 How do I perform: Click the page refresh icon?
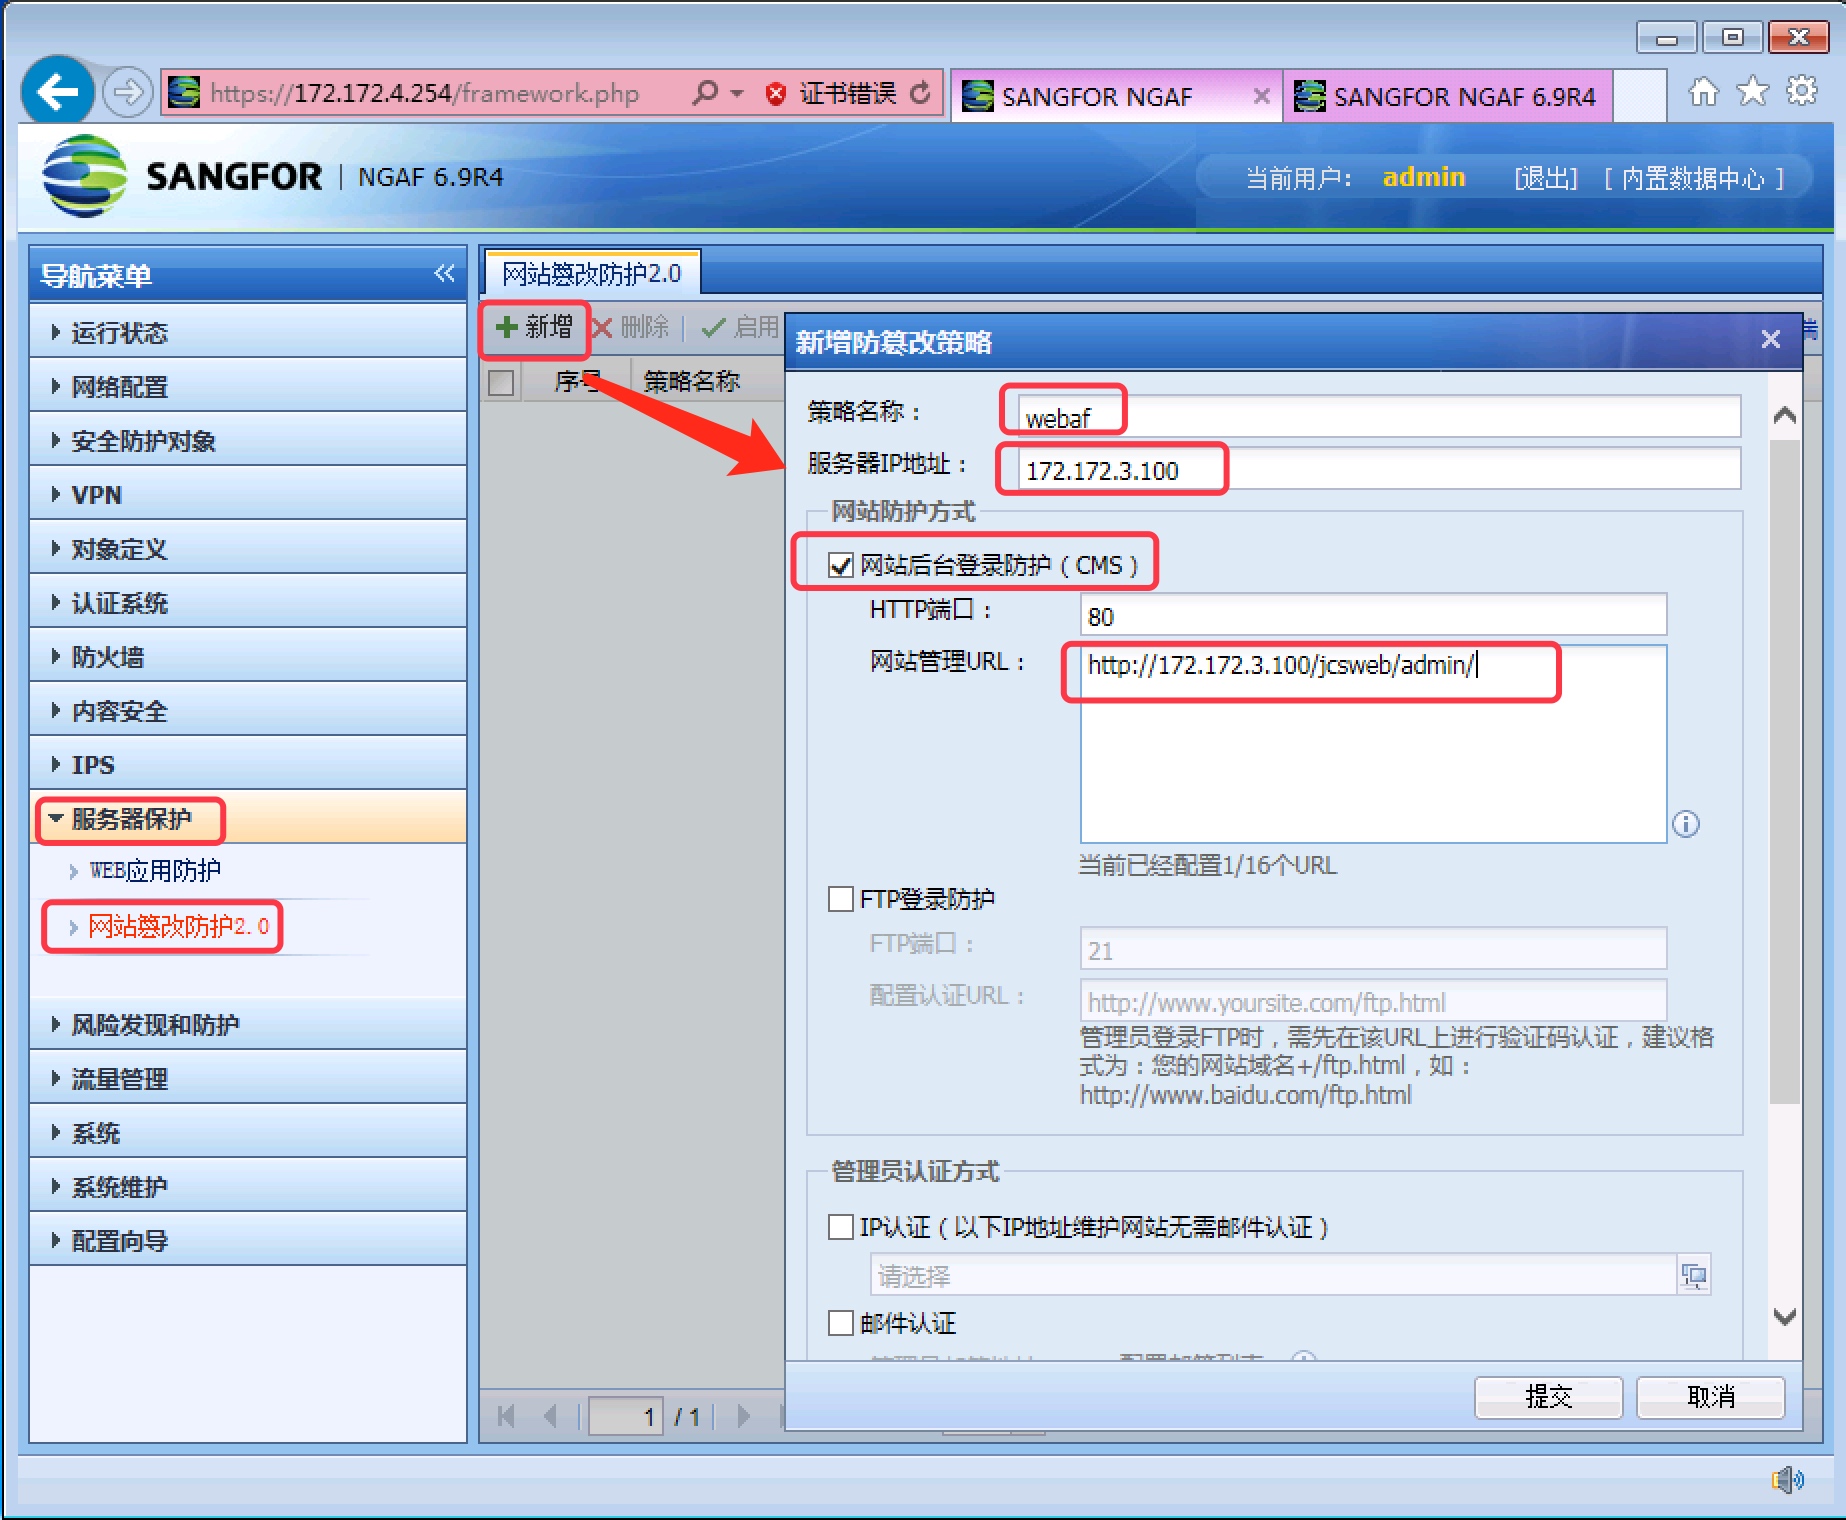coord(920,93)
